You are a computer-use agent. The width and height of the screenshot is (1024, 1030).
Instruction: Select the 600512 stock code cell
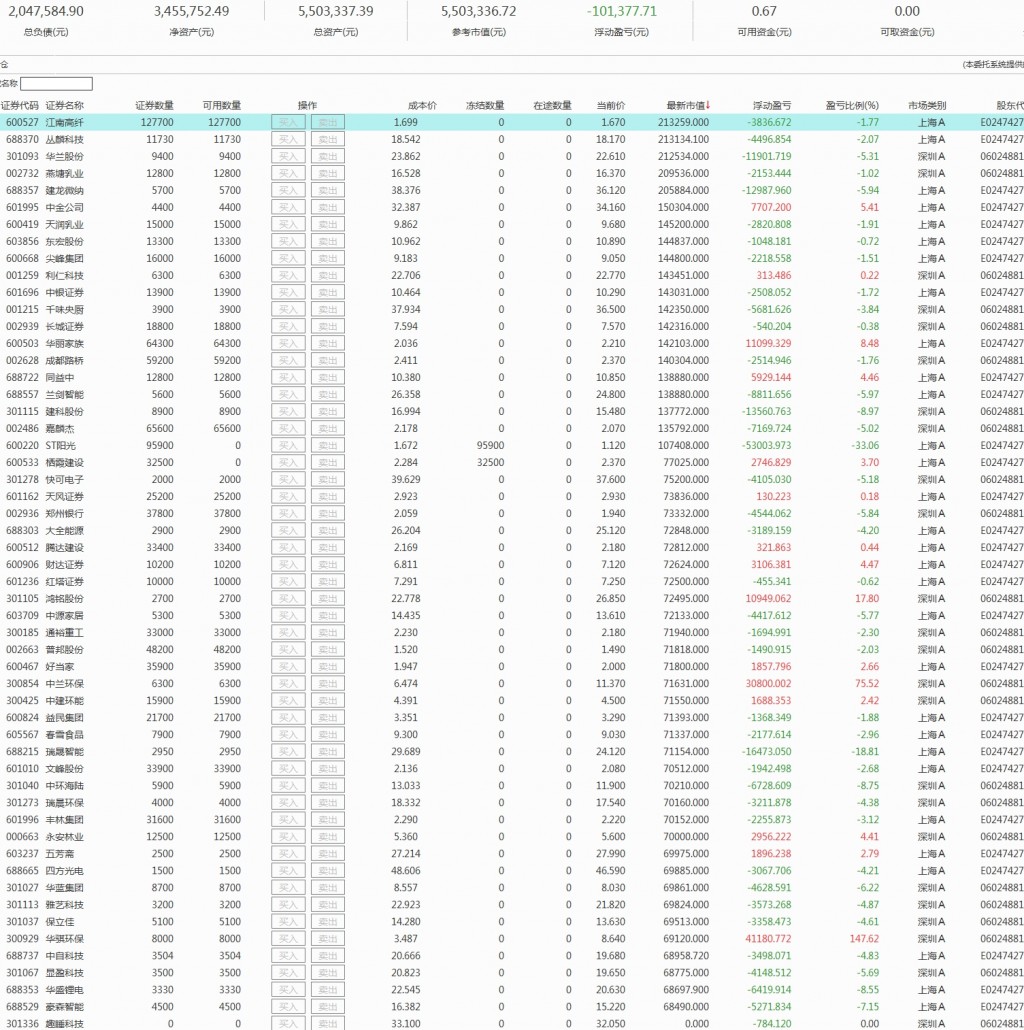[x=22, y=548]
